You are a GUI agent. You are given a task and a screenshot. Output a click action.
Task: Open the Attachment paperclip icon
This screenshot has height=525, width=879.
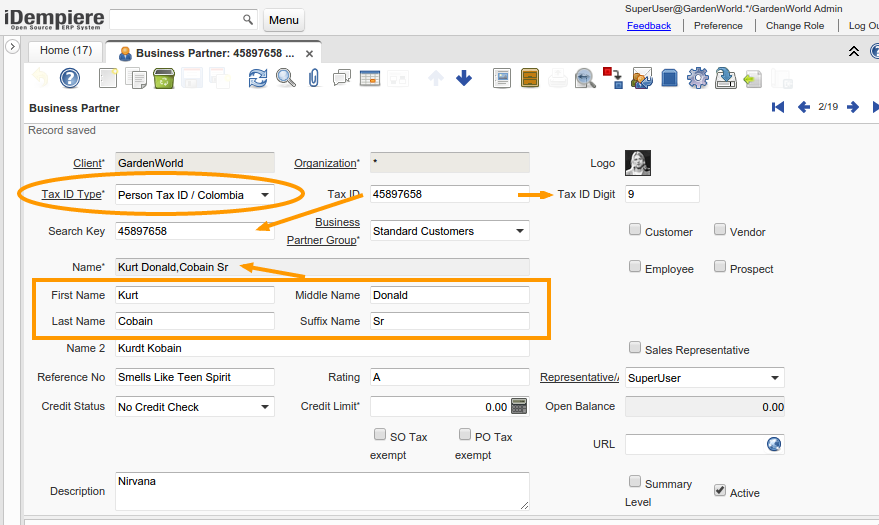(x=313, y=78)
